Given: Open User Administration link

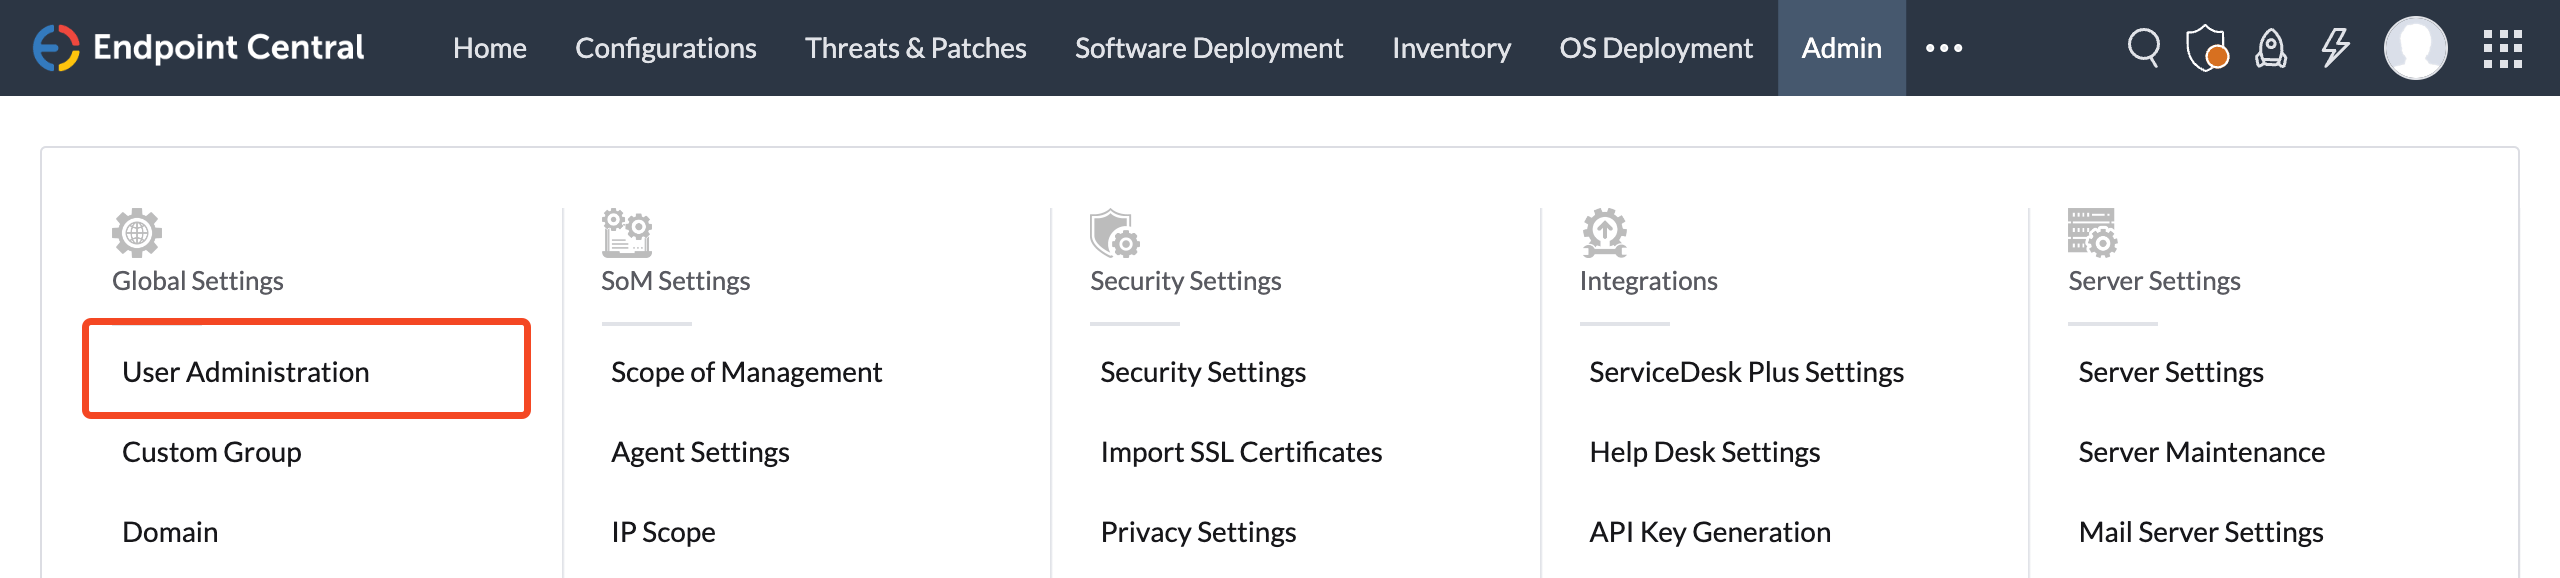Looking at the screenshot, I should [246, 372].
